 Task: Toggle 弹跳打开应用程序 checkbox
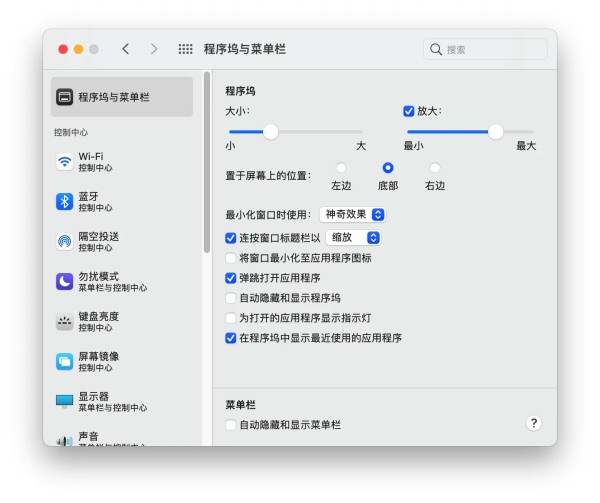coord(230,278)
